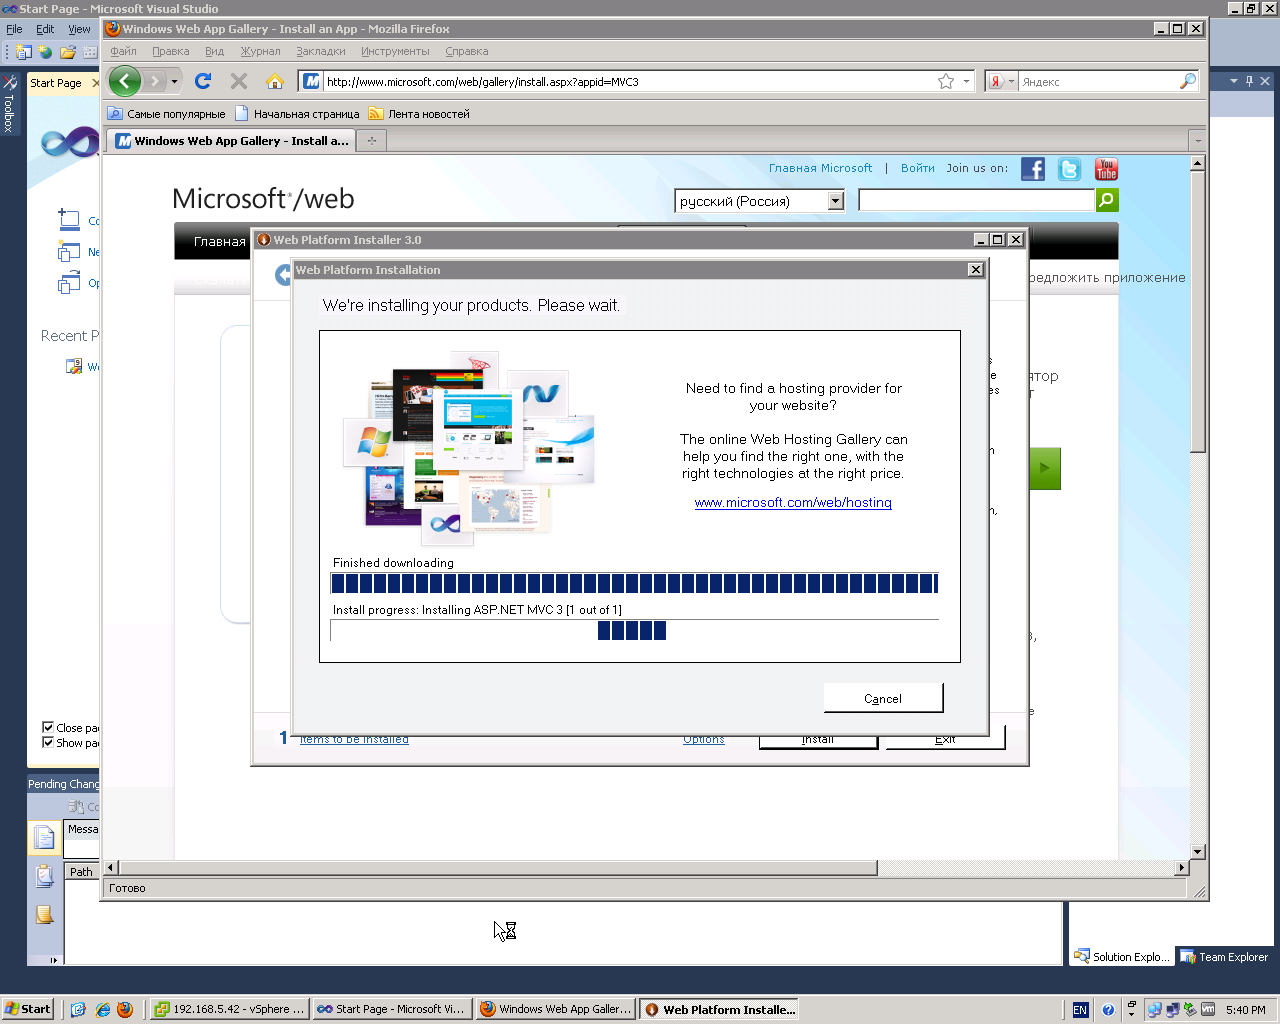Click Visual Studio's New Project toolbar icon
The image size is (1280, 1024).
click(24, 52)
